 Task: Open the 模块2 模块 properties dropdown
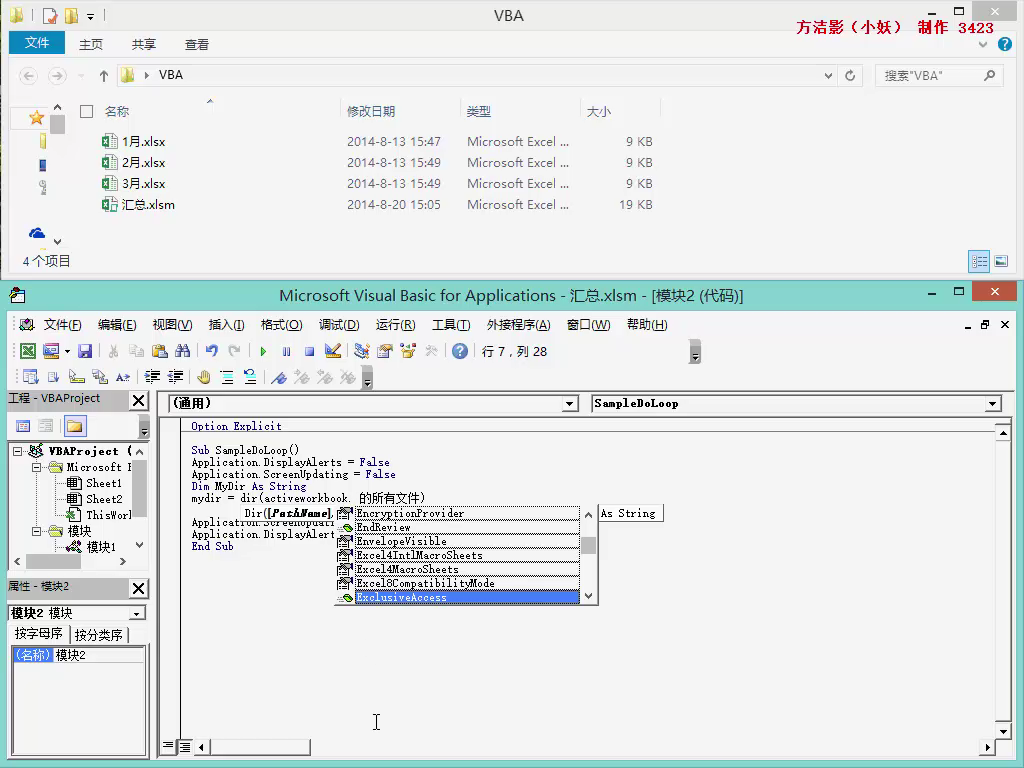tap(137, 614)
